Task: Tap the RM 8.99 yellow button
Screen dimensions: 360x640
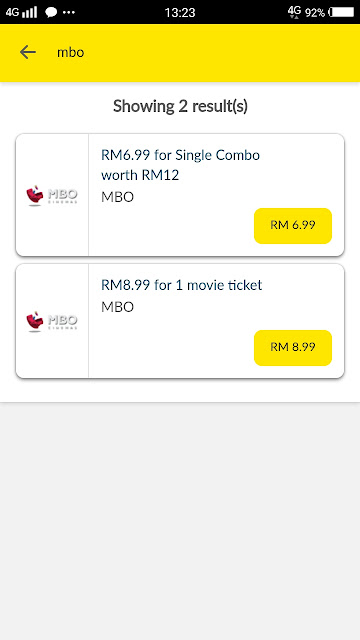Action: pos(293,348)
